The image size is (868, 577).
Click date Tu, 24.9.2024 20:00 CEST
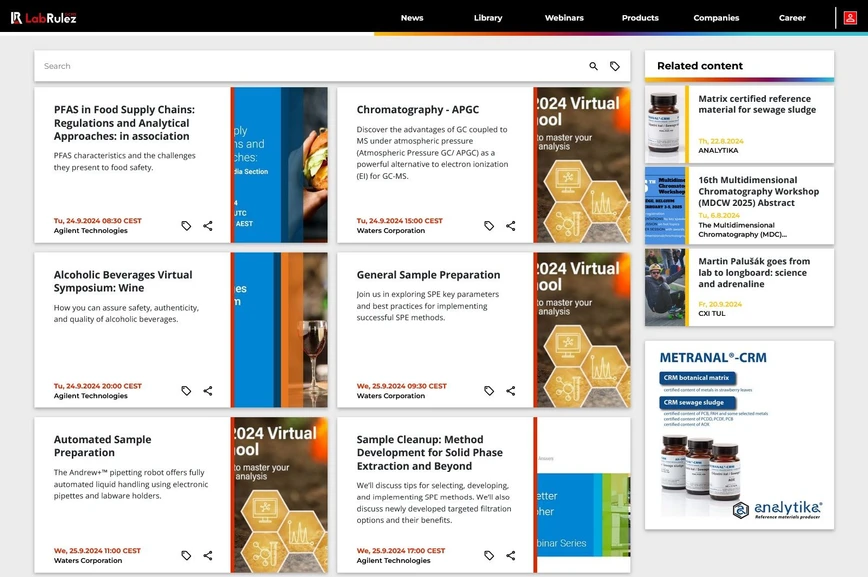[97, 385]
